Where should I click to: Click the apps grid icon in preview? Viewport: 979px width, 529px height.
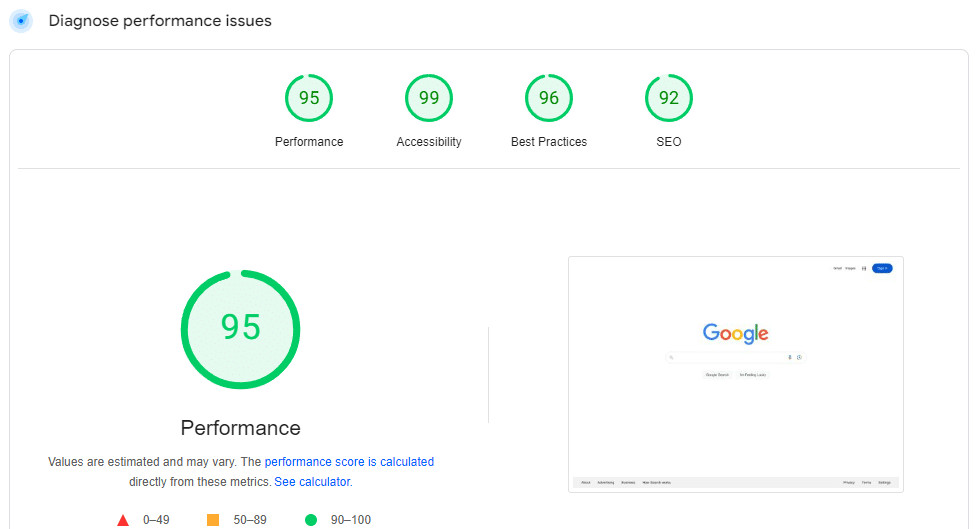pyautogui.click(x=864, y=268)
